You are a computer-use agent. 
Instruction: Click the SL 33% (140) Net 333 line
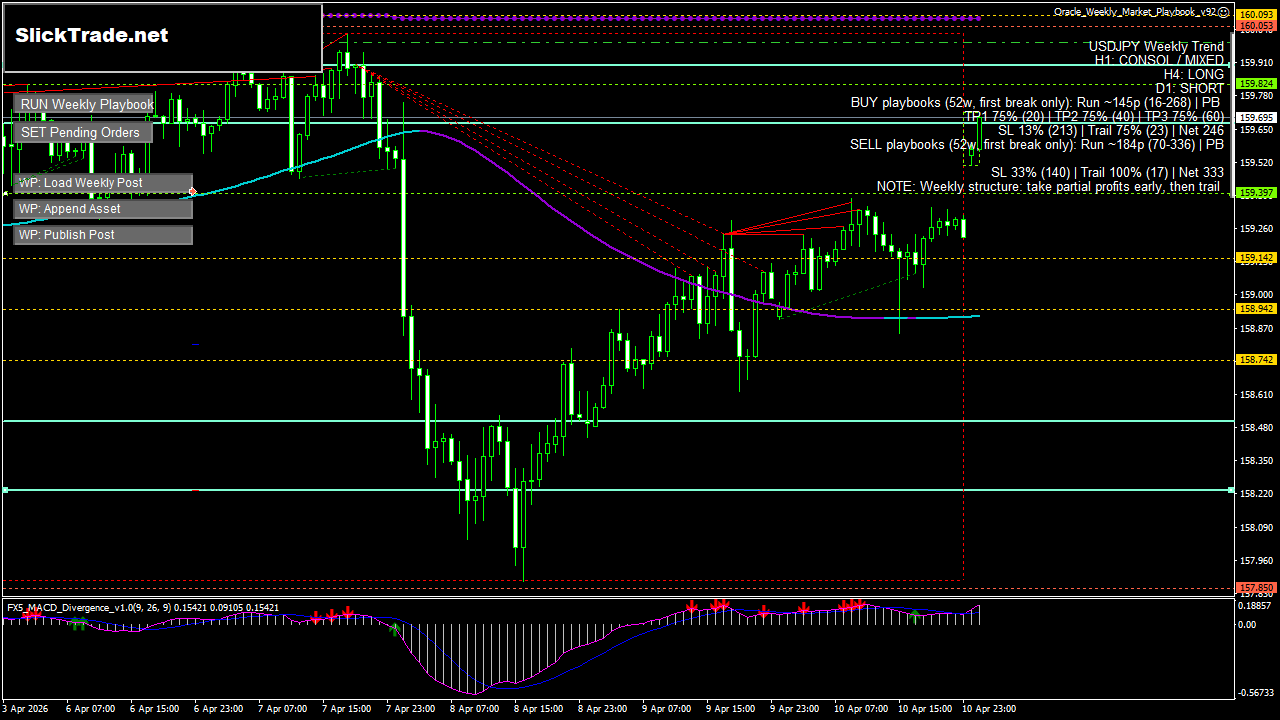(x=1107, y=172)
